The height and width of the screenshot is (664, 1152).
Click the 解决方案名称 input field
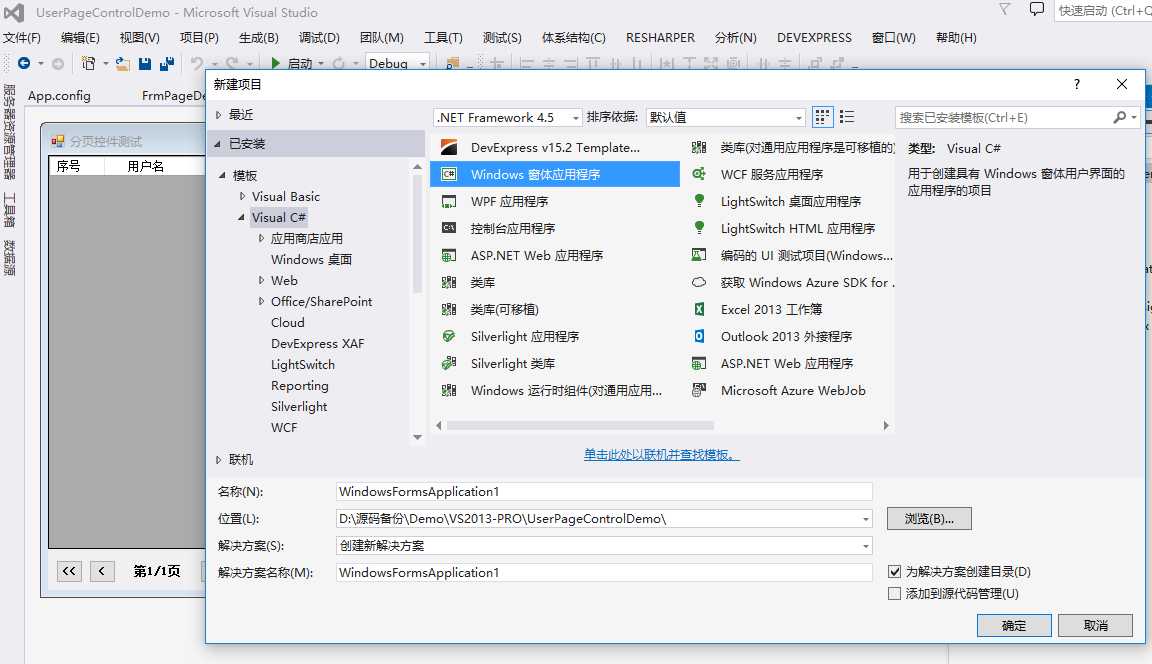point(604,573)
